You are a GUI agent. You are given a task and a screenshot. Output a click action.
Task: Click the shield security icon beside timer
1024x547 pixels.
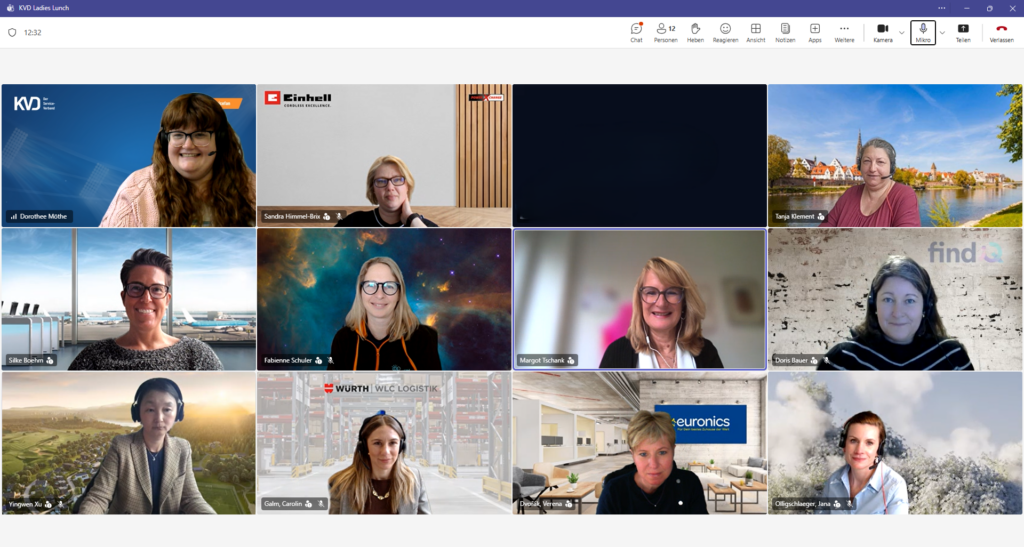[12, 32]
